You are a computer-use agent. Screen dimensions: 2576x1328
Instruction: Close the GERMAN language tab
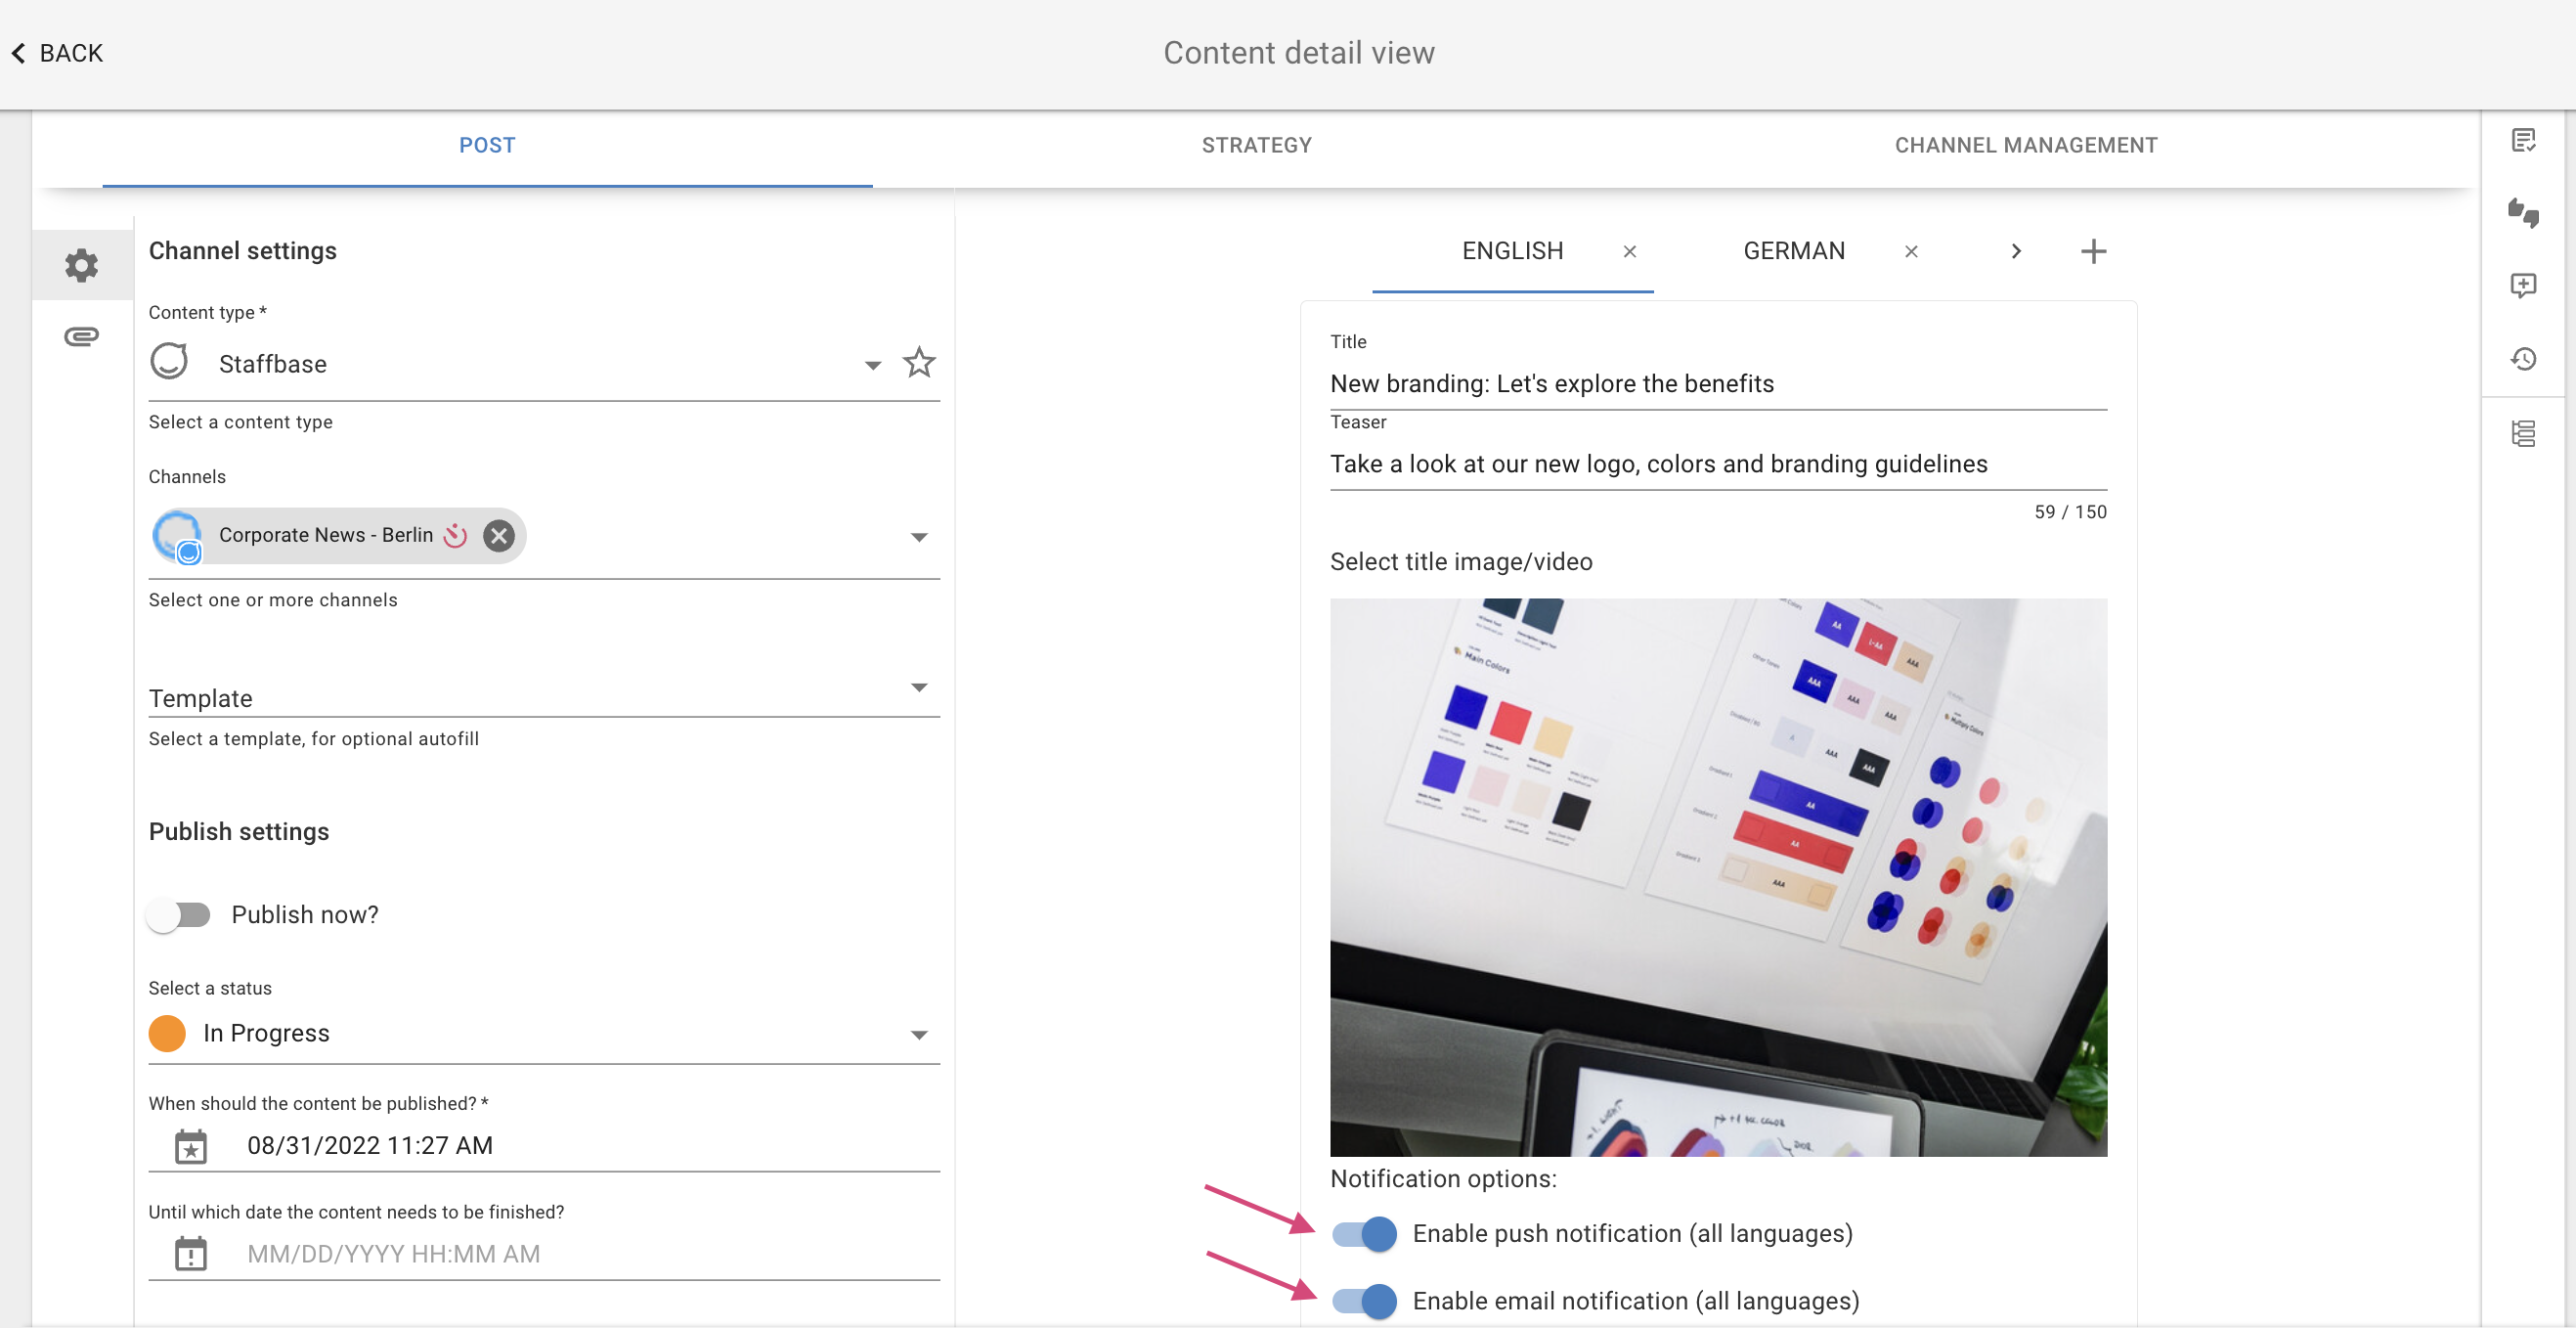[x=1911, y=252]
